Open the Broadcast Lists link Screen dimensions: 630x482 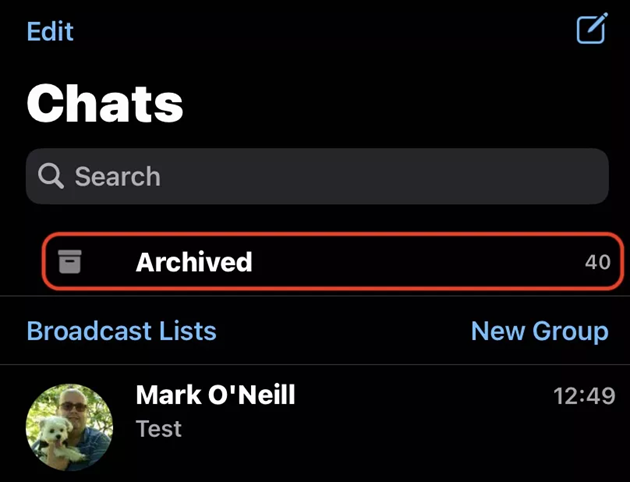(121, 331)
